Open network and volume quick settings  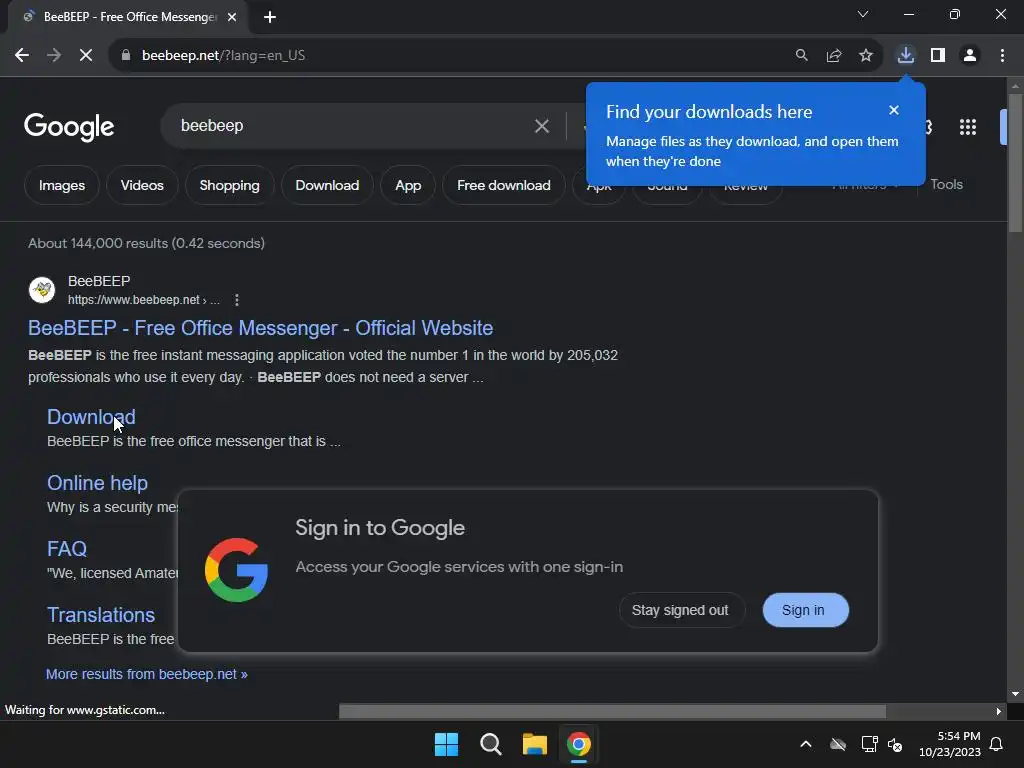tap(882, 744)
